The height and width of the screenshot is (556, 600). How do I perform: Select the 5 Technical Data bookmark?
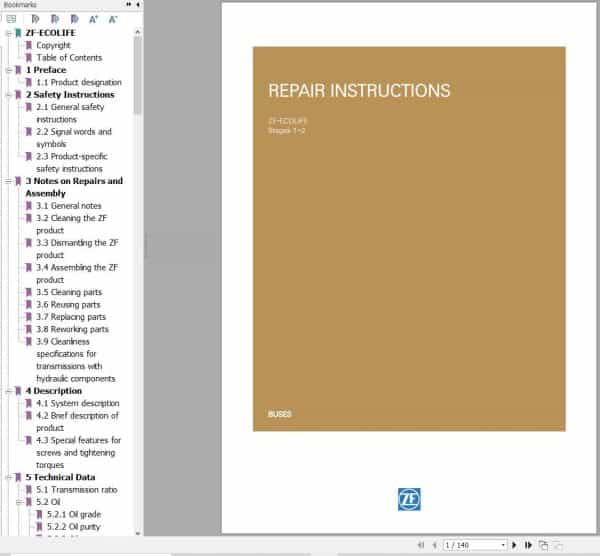pos(60,477)
